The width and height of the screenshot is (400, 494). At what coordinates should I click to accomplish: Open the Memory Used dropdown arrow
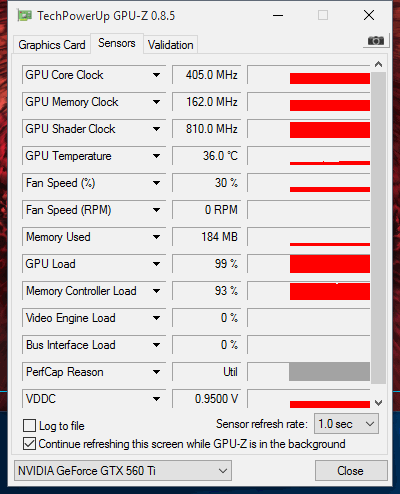[x=156, y=237]
